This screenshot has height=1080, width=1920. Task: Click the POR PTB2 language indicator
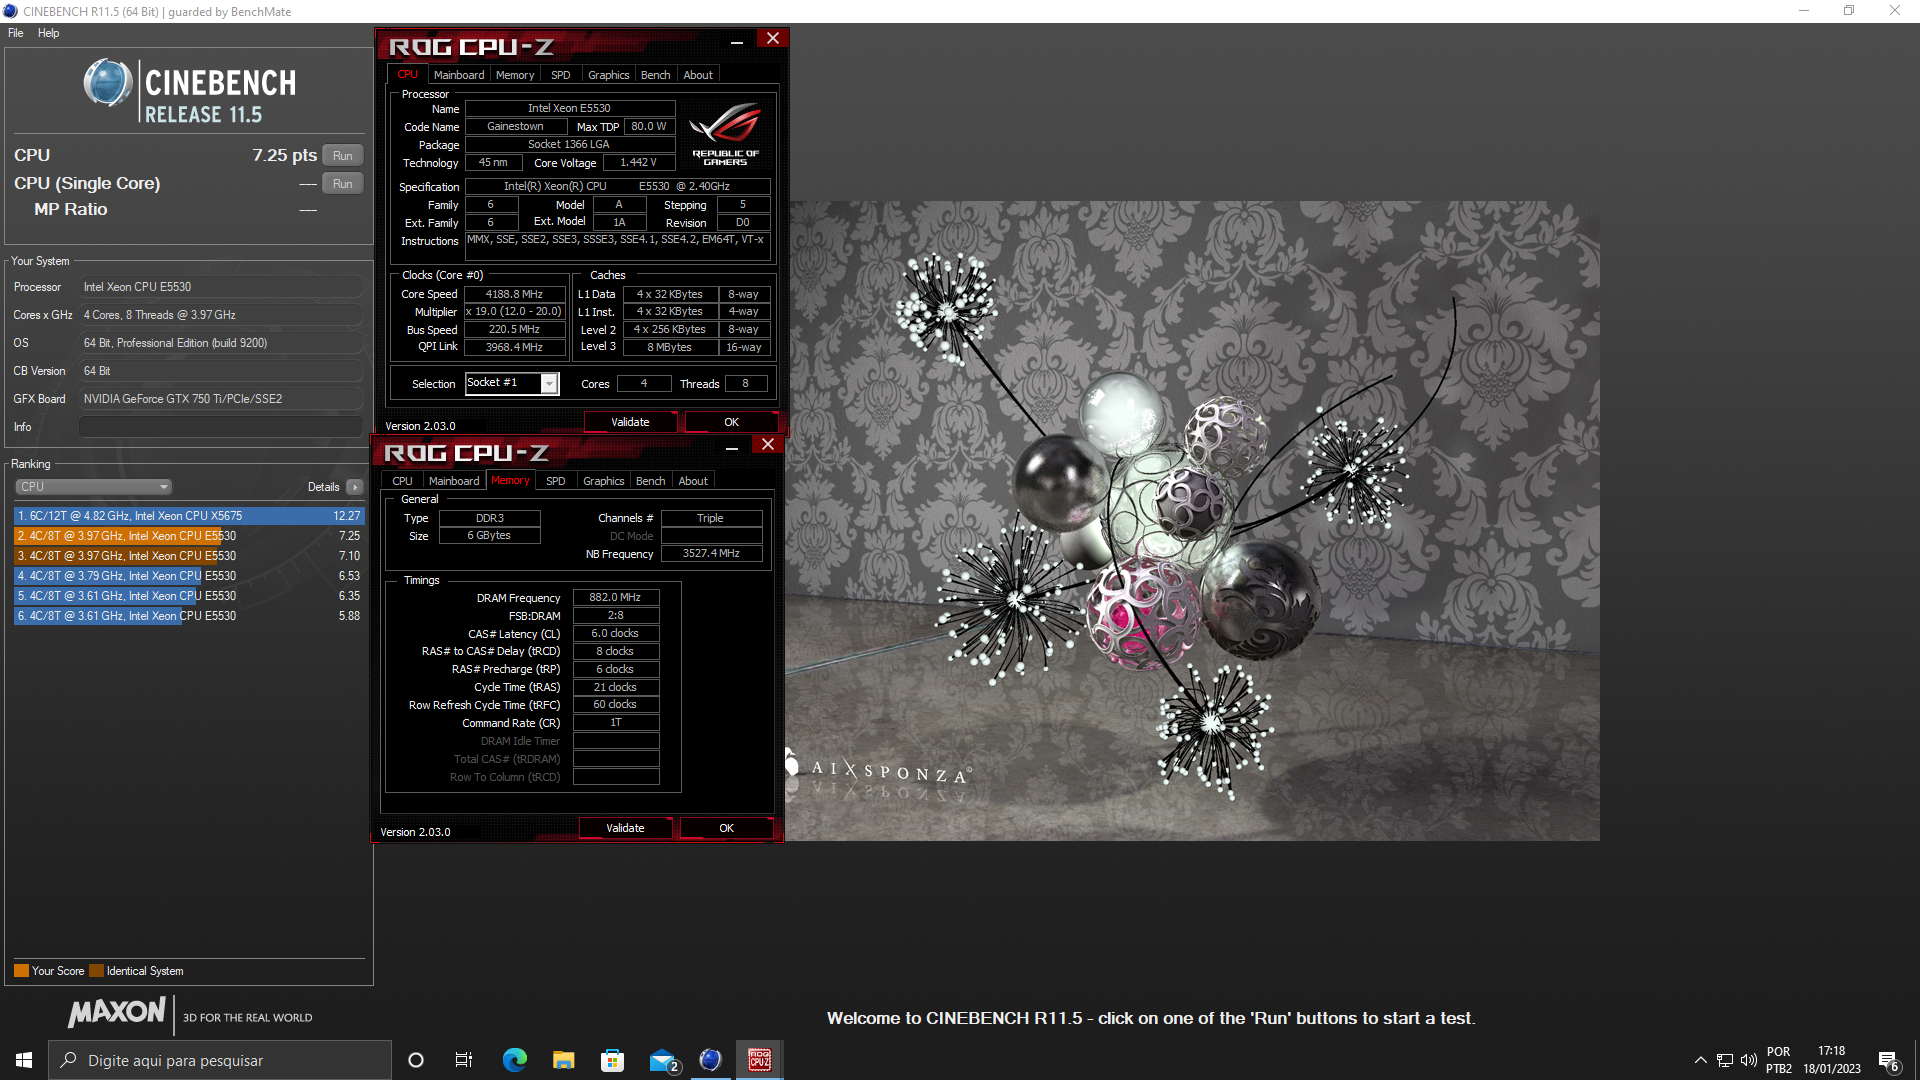(1779, 1060)
